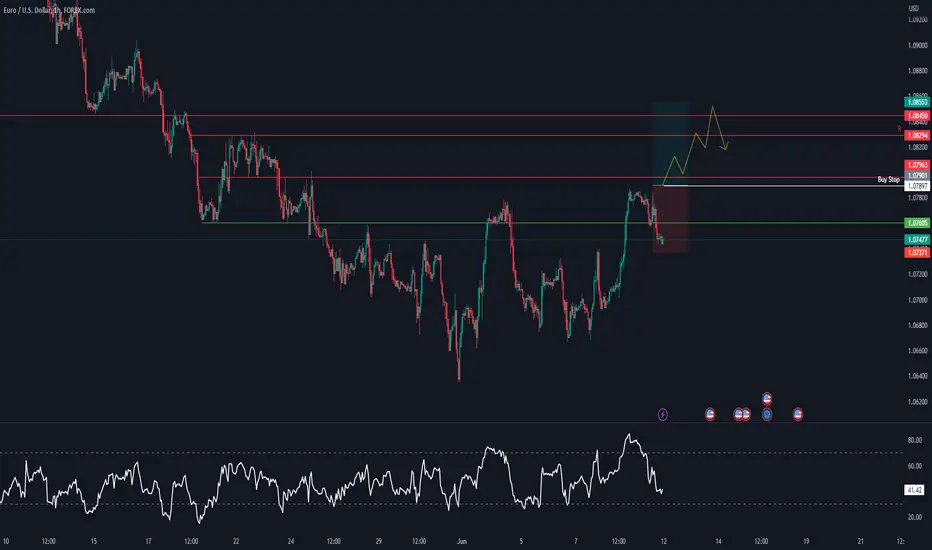The image size is (932, 550).
Task: Open the USD currency selector on price scale
Action: (914, 8)
